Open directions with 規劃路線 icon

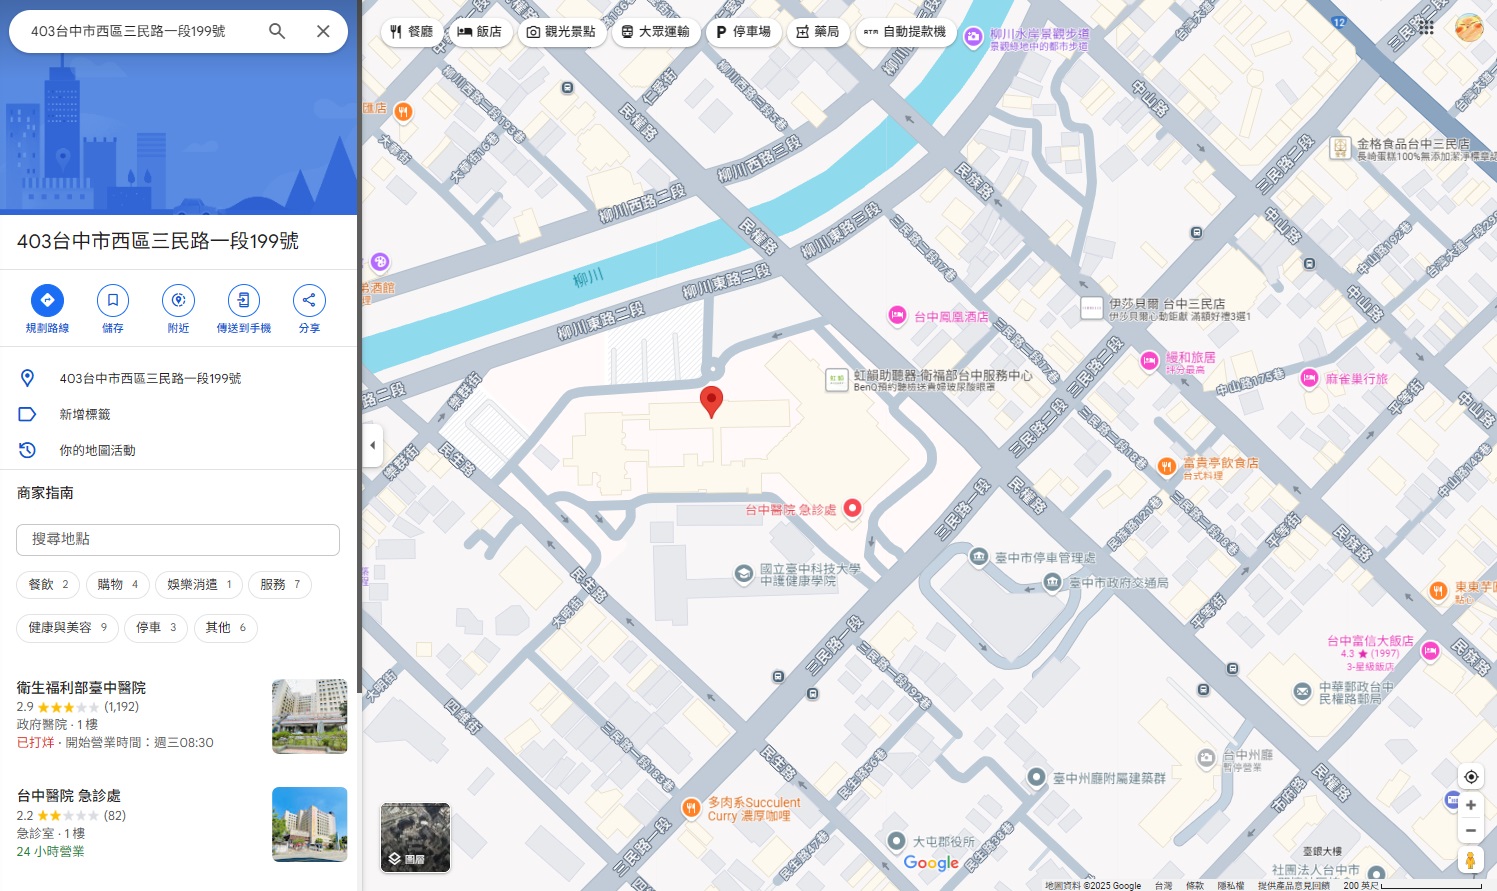coord(47,301)
